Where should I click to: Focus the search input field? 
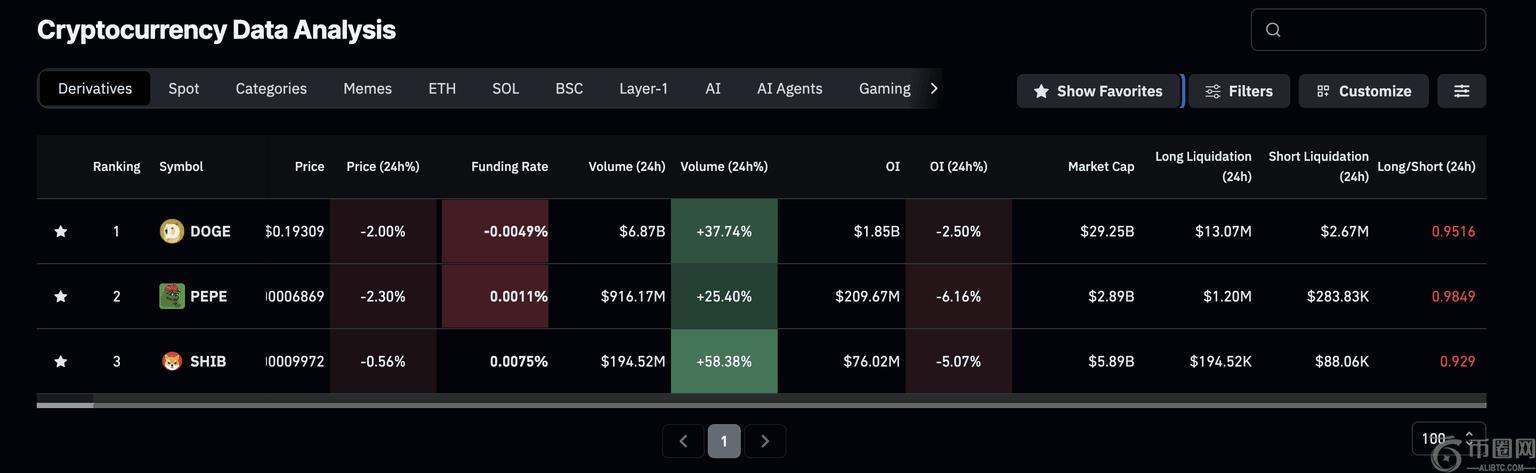point(1380,30)
